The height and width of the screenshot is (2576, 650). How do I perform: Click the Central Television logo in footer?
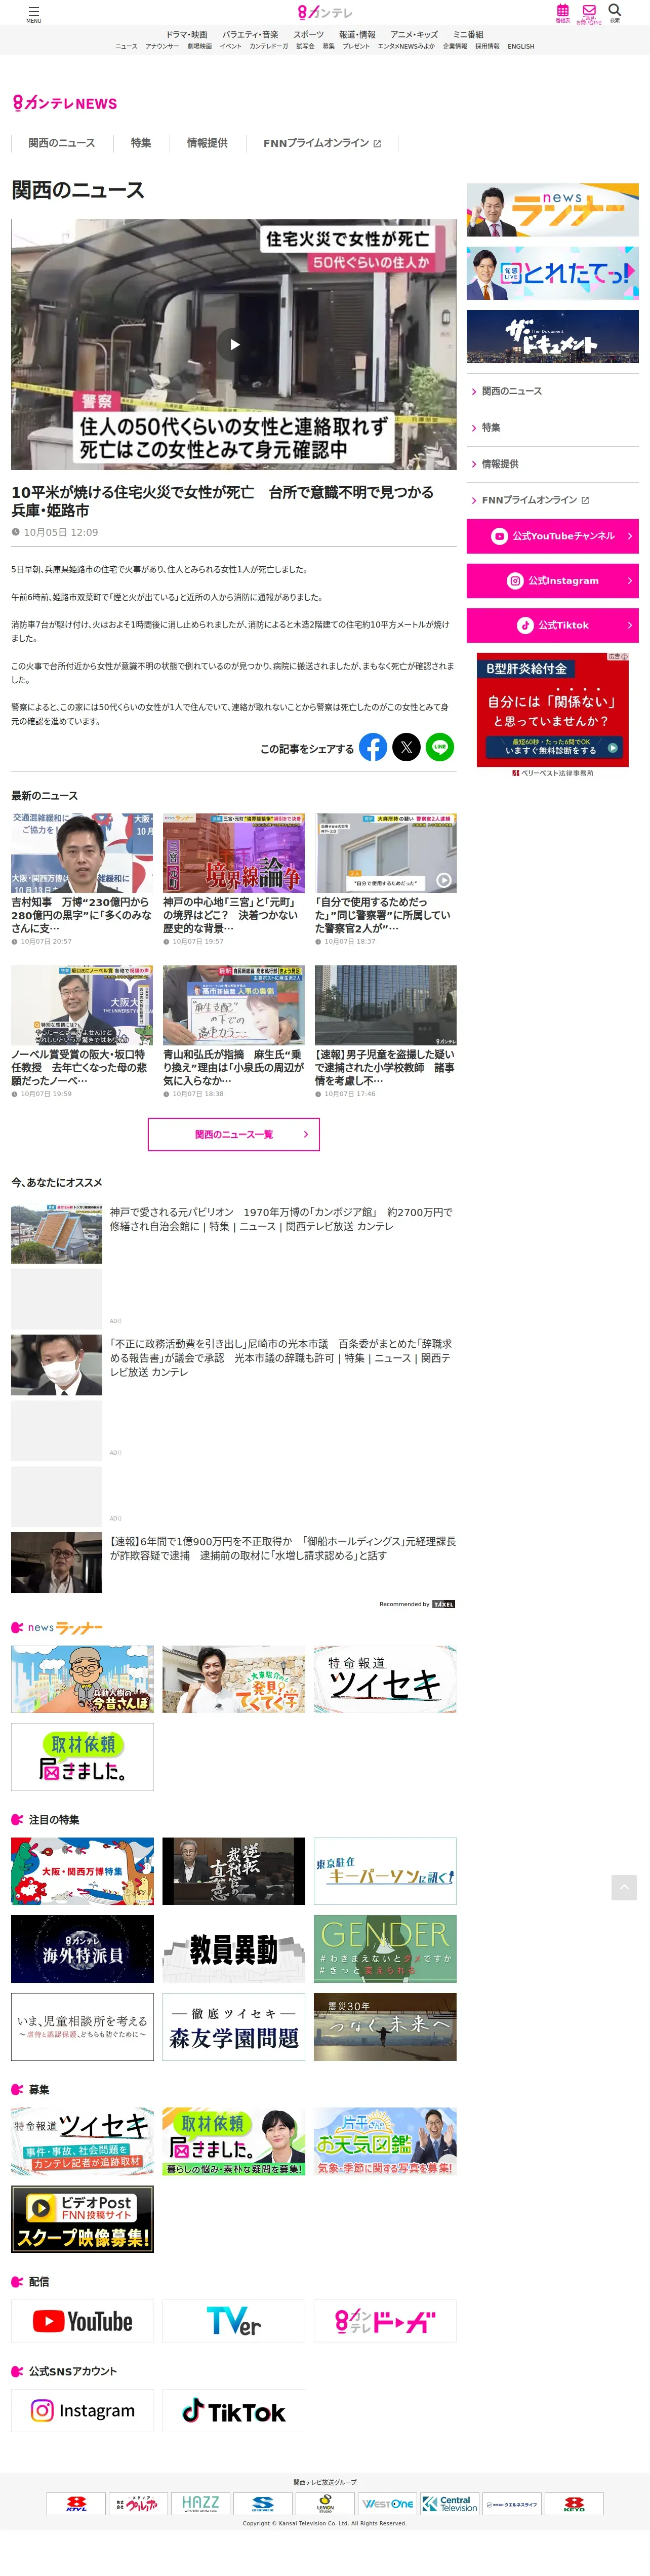coord(449,2504)
